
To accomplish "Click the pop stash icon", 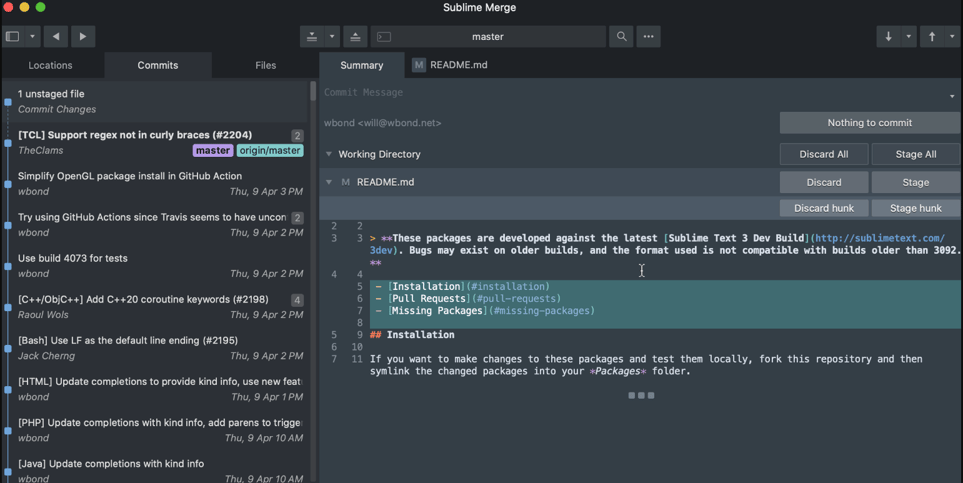I will click(355, 36).
